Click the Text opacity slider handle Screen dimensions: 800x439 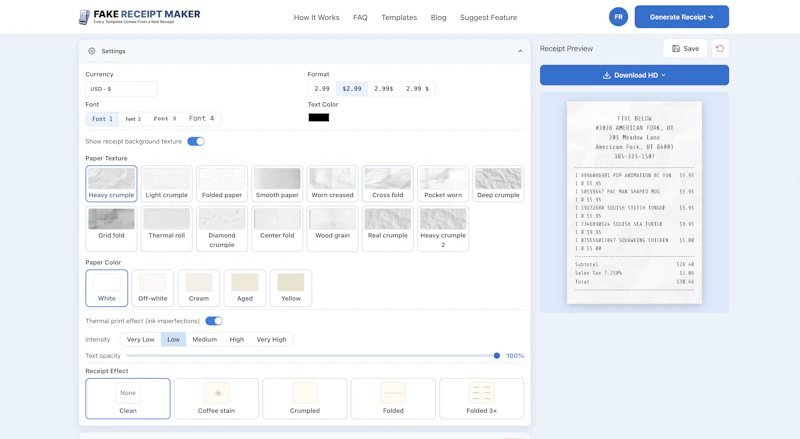click(497, 356)
